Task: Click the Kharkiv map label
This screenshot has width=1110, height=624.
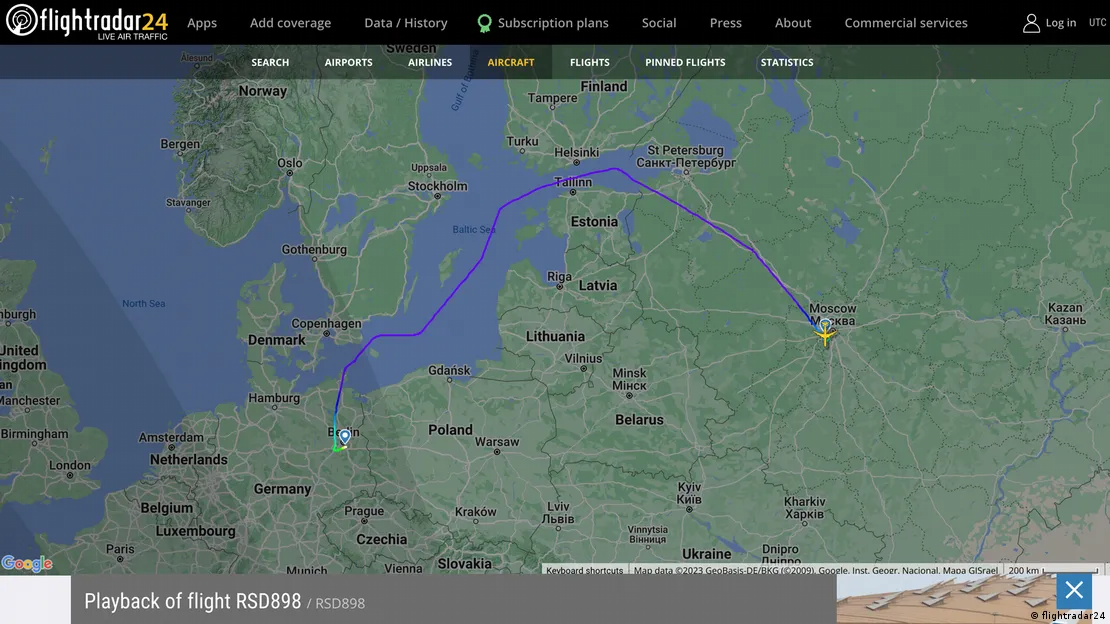Action: tap(804, 508)
